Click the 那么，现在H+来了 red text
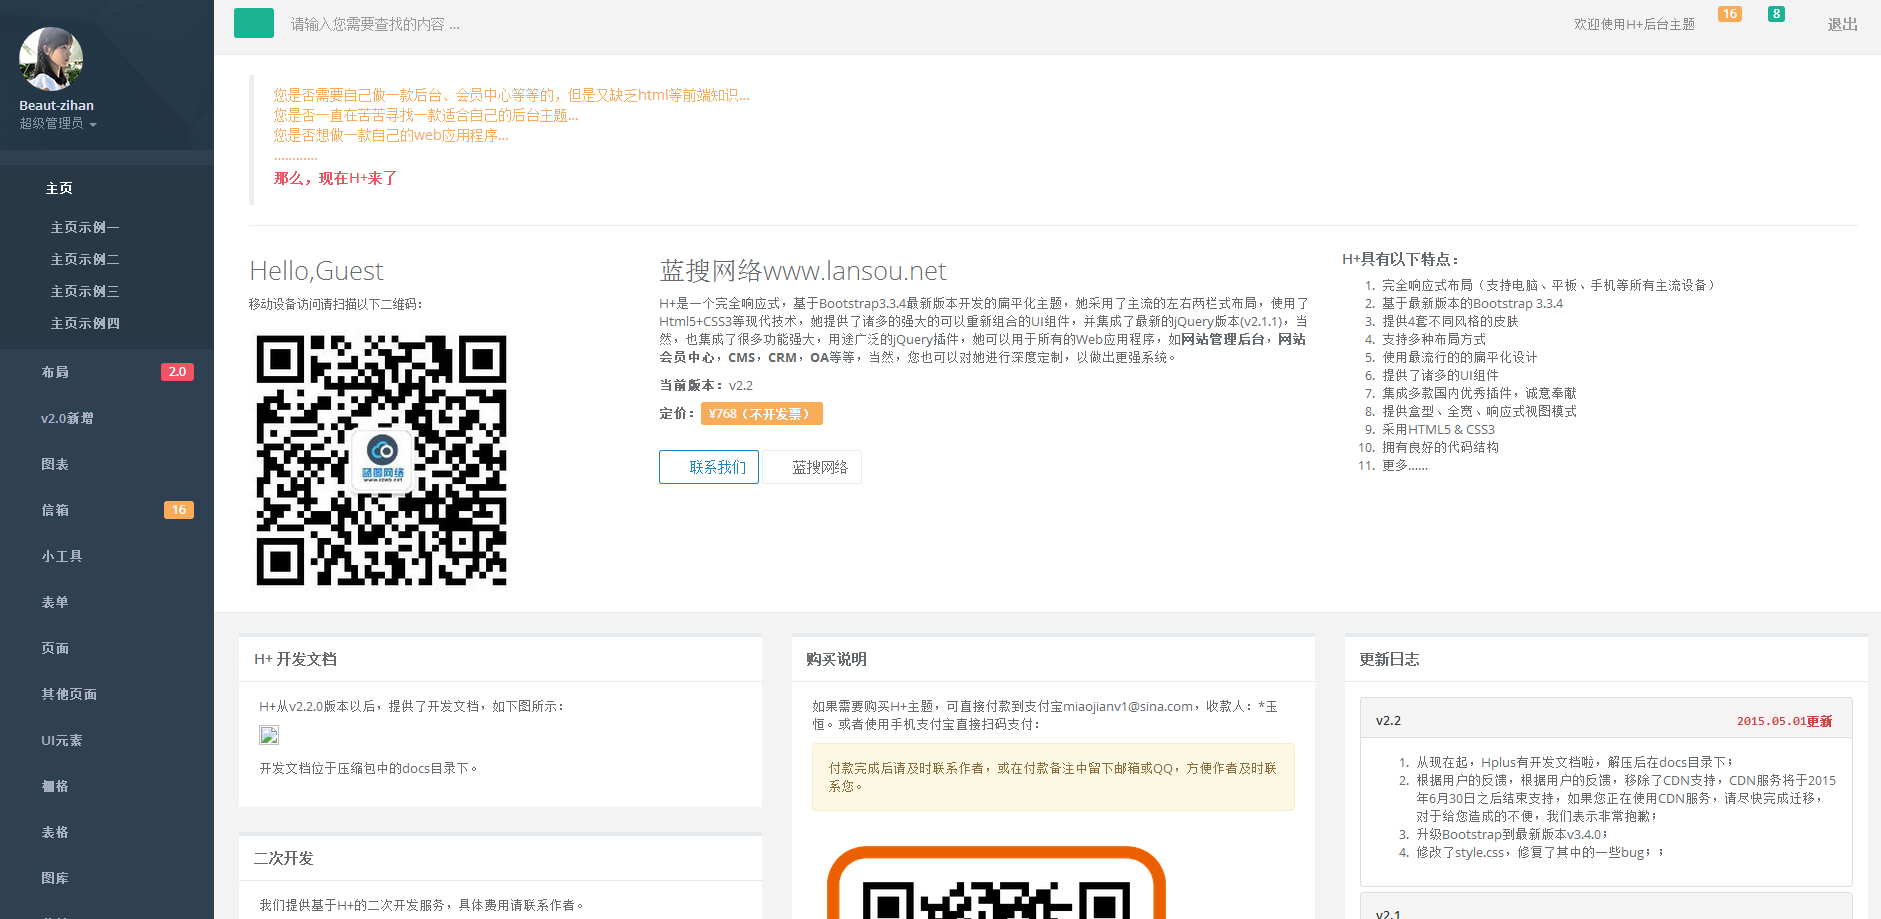The height and width of the screenshot is (919, 1881). [335, 178]
